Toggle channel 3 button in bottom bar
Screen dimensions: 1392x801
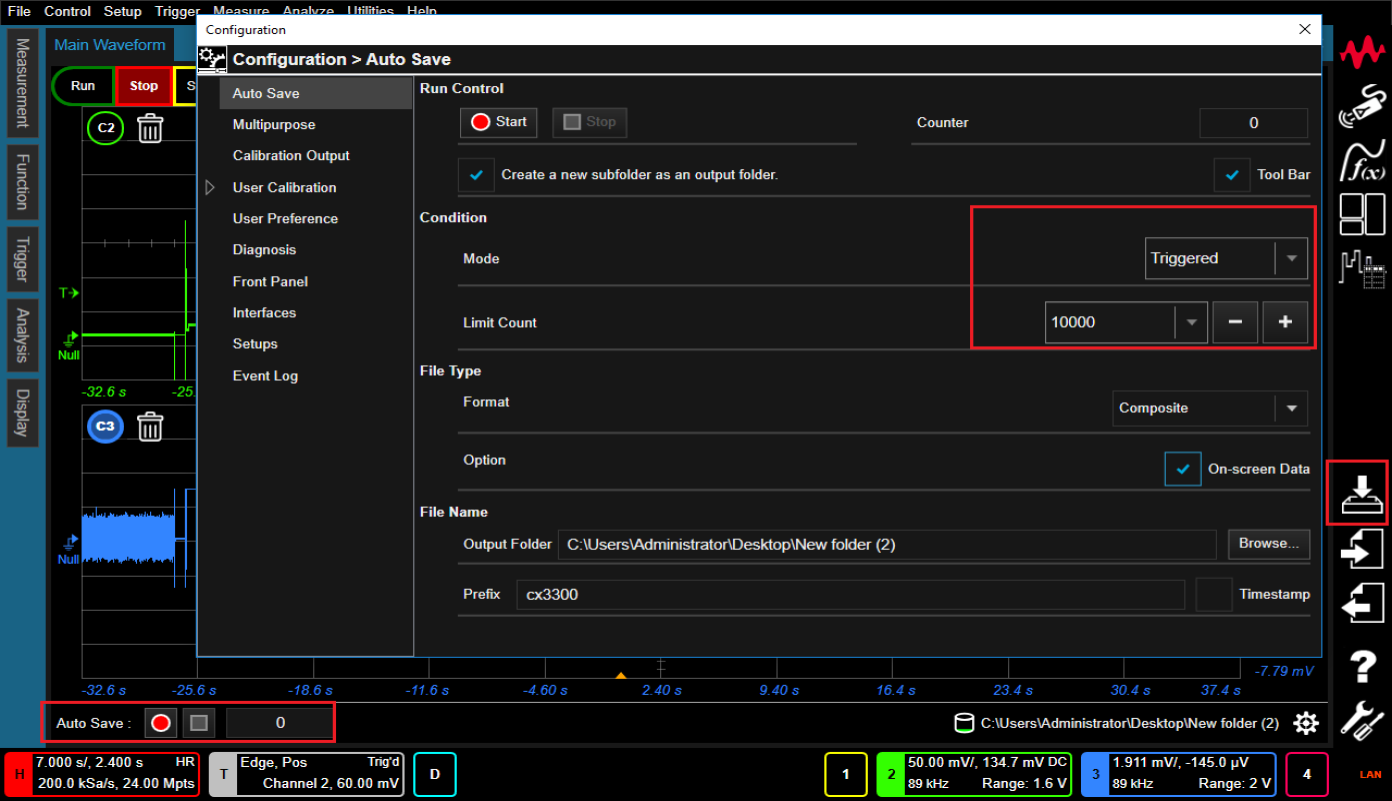[1095, 773]
